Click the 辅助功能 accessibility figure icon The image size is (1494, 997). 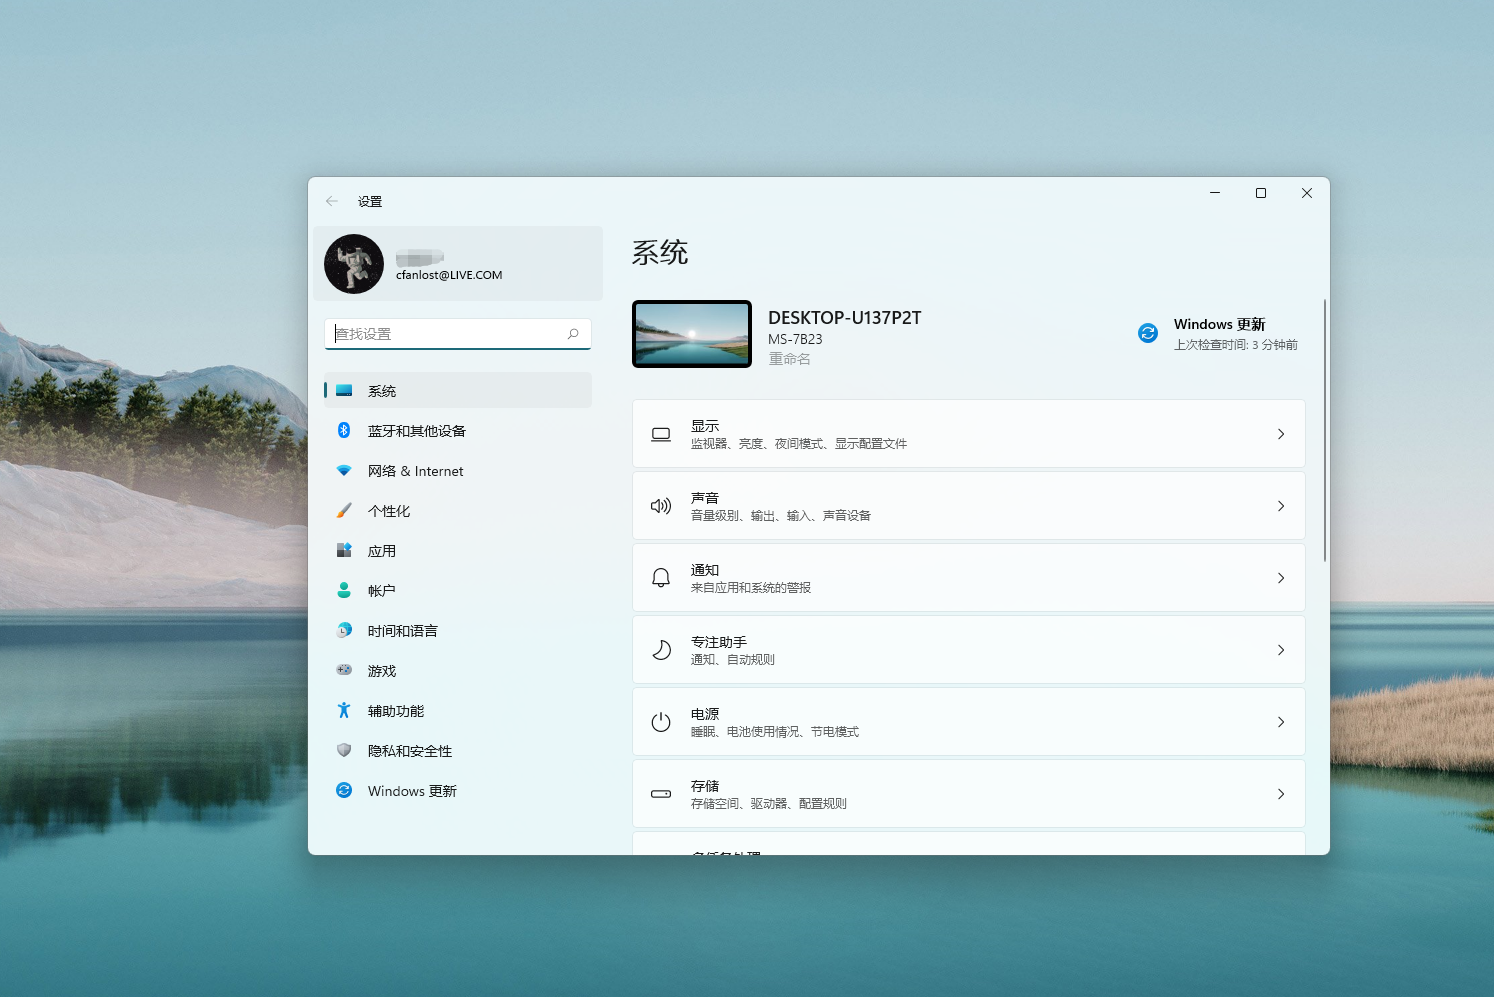[x=344, y=711]
